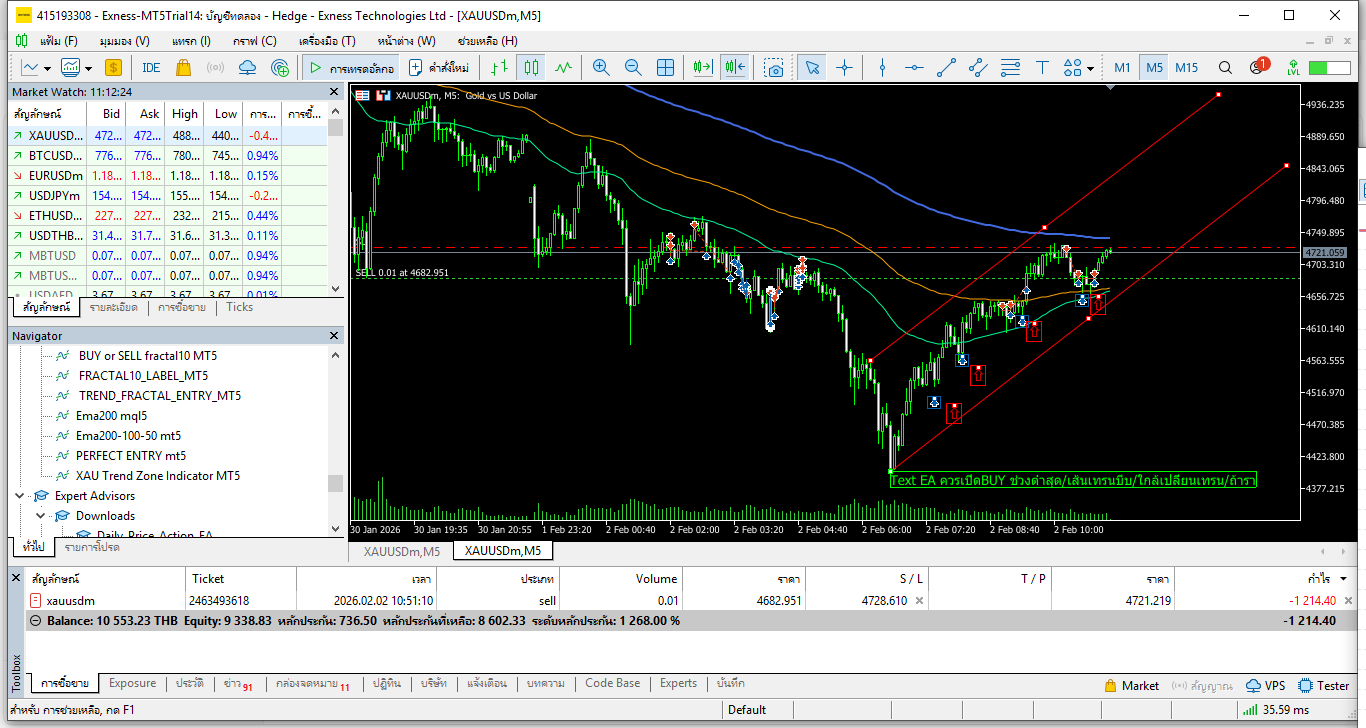Switch chart to bar chart mode
The image size is (1366, 728).
click(501, 67)
